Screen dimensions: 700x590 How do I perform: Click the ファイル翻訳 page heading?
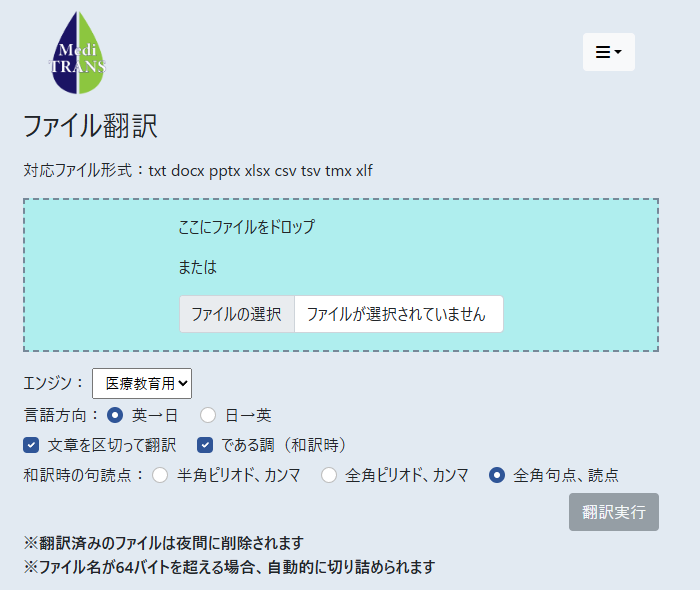click(x=90, y=126)
